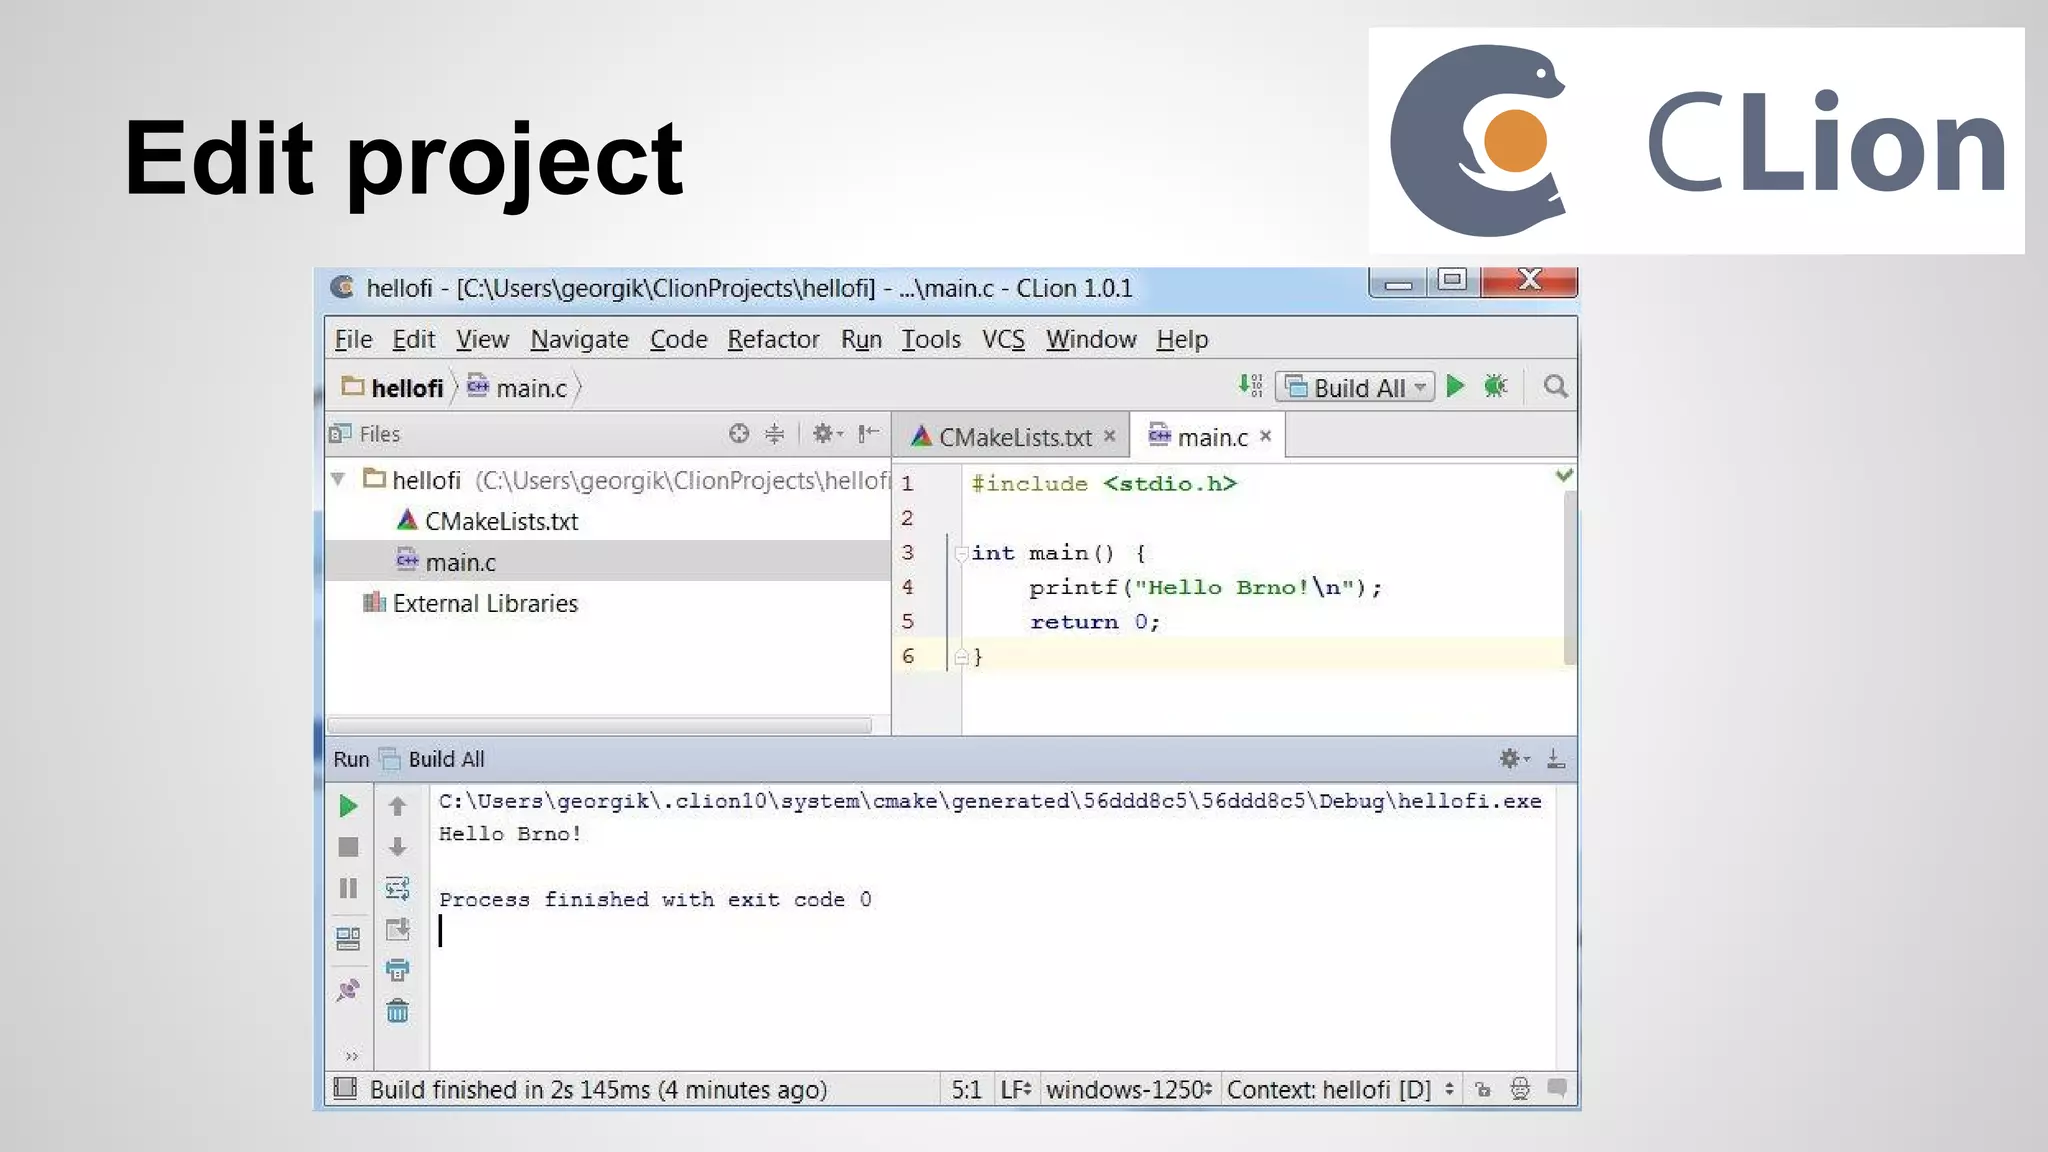Screen dimensions: 2048x1152
Task: Click the Stop square in Run panel
Action: tap(348, 847)
